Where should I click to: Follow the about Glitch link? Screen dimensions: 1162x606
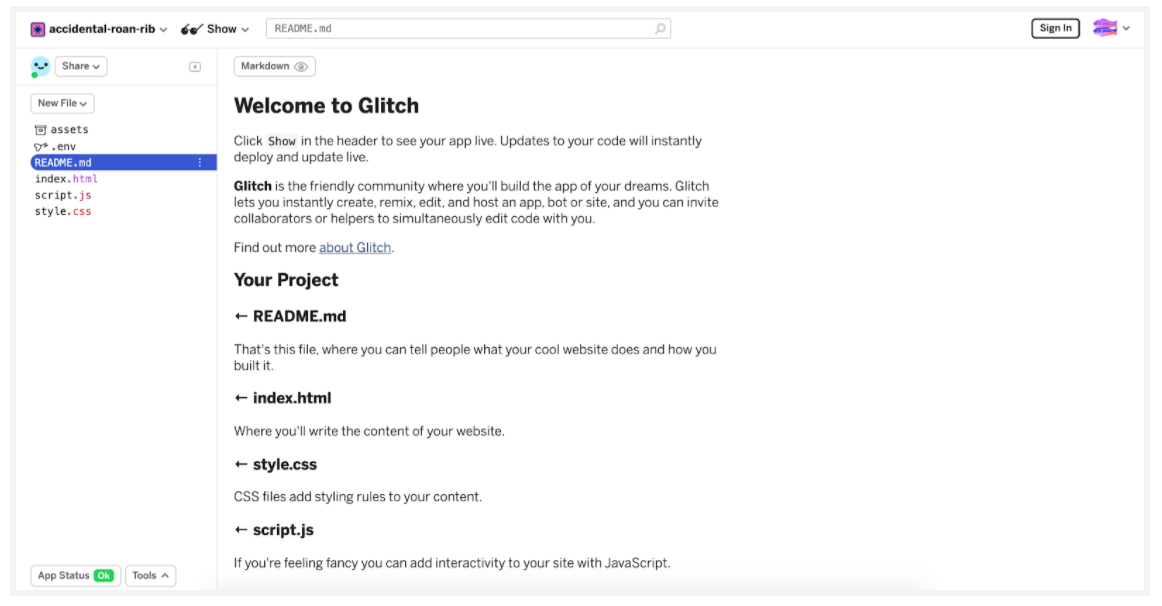click(355, 247)
